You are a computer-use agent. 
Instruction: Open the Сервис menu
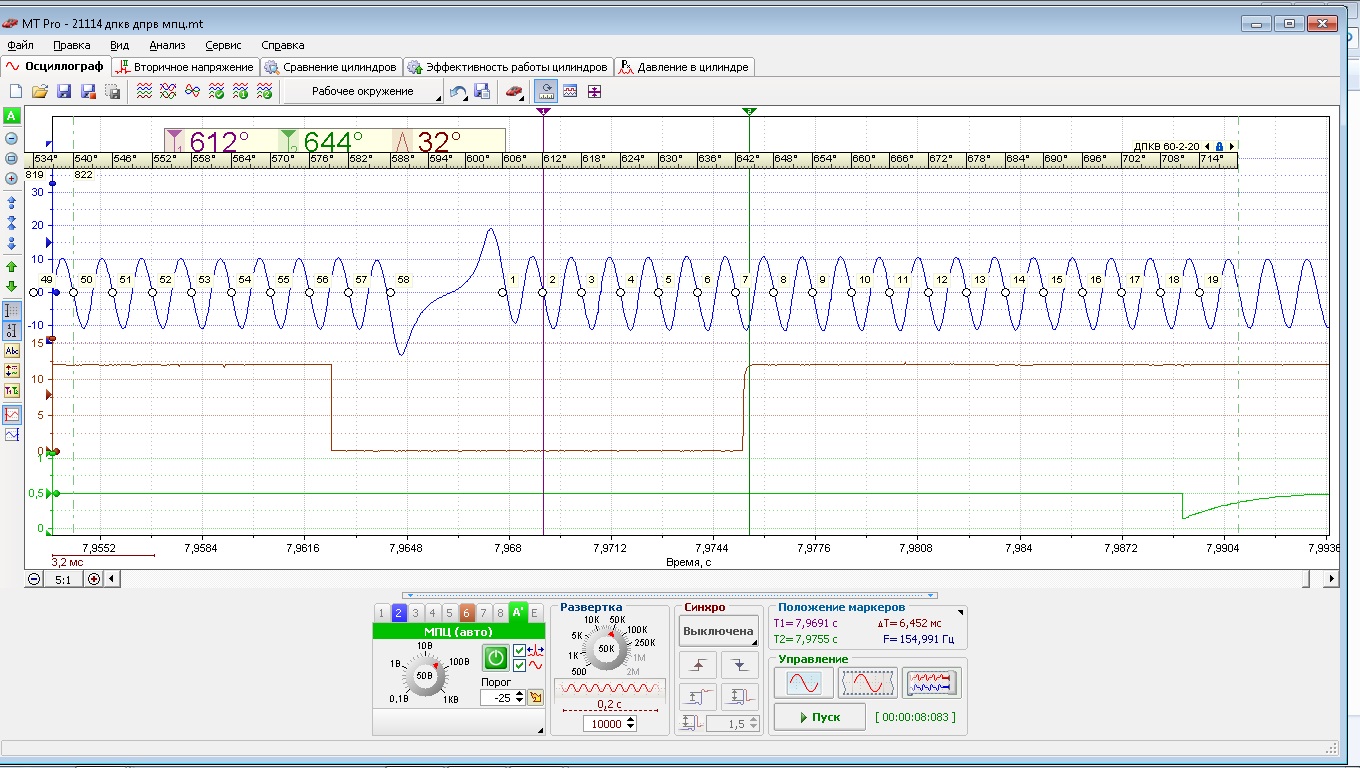tap(223, 45)
